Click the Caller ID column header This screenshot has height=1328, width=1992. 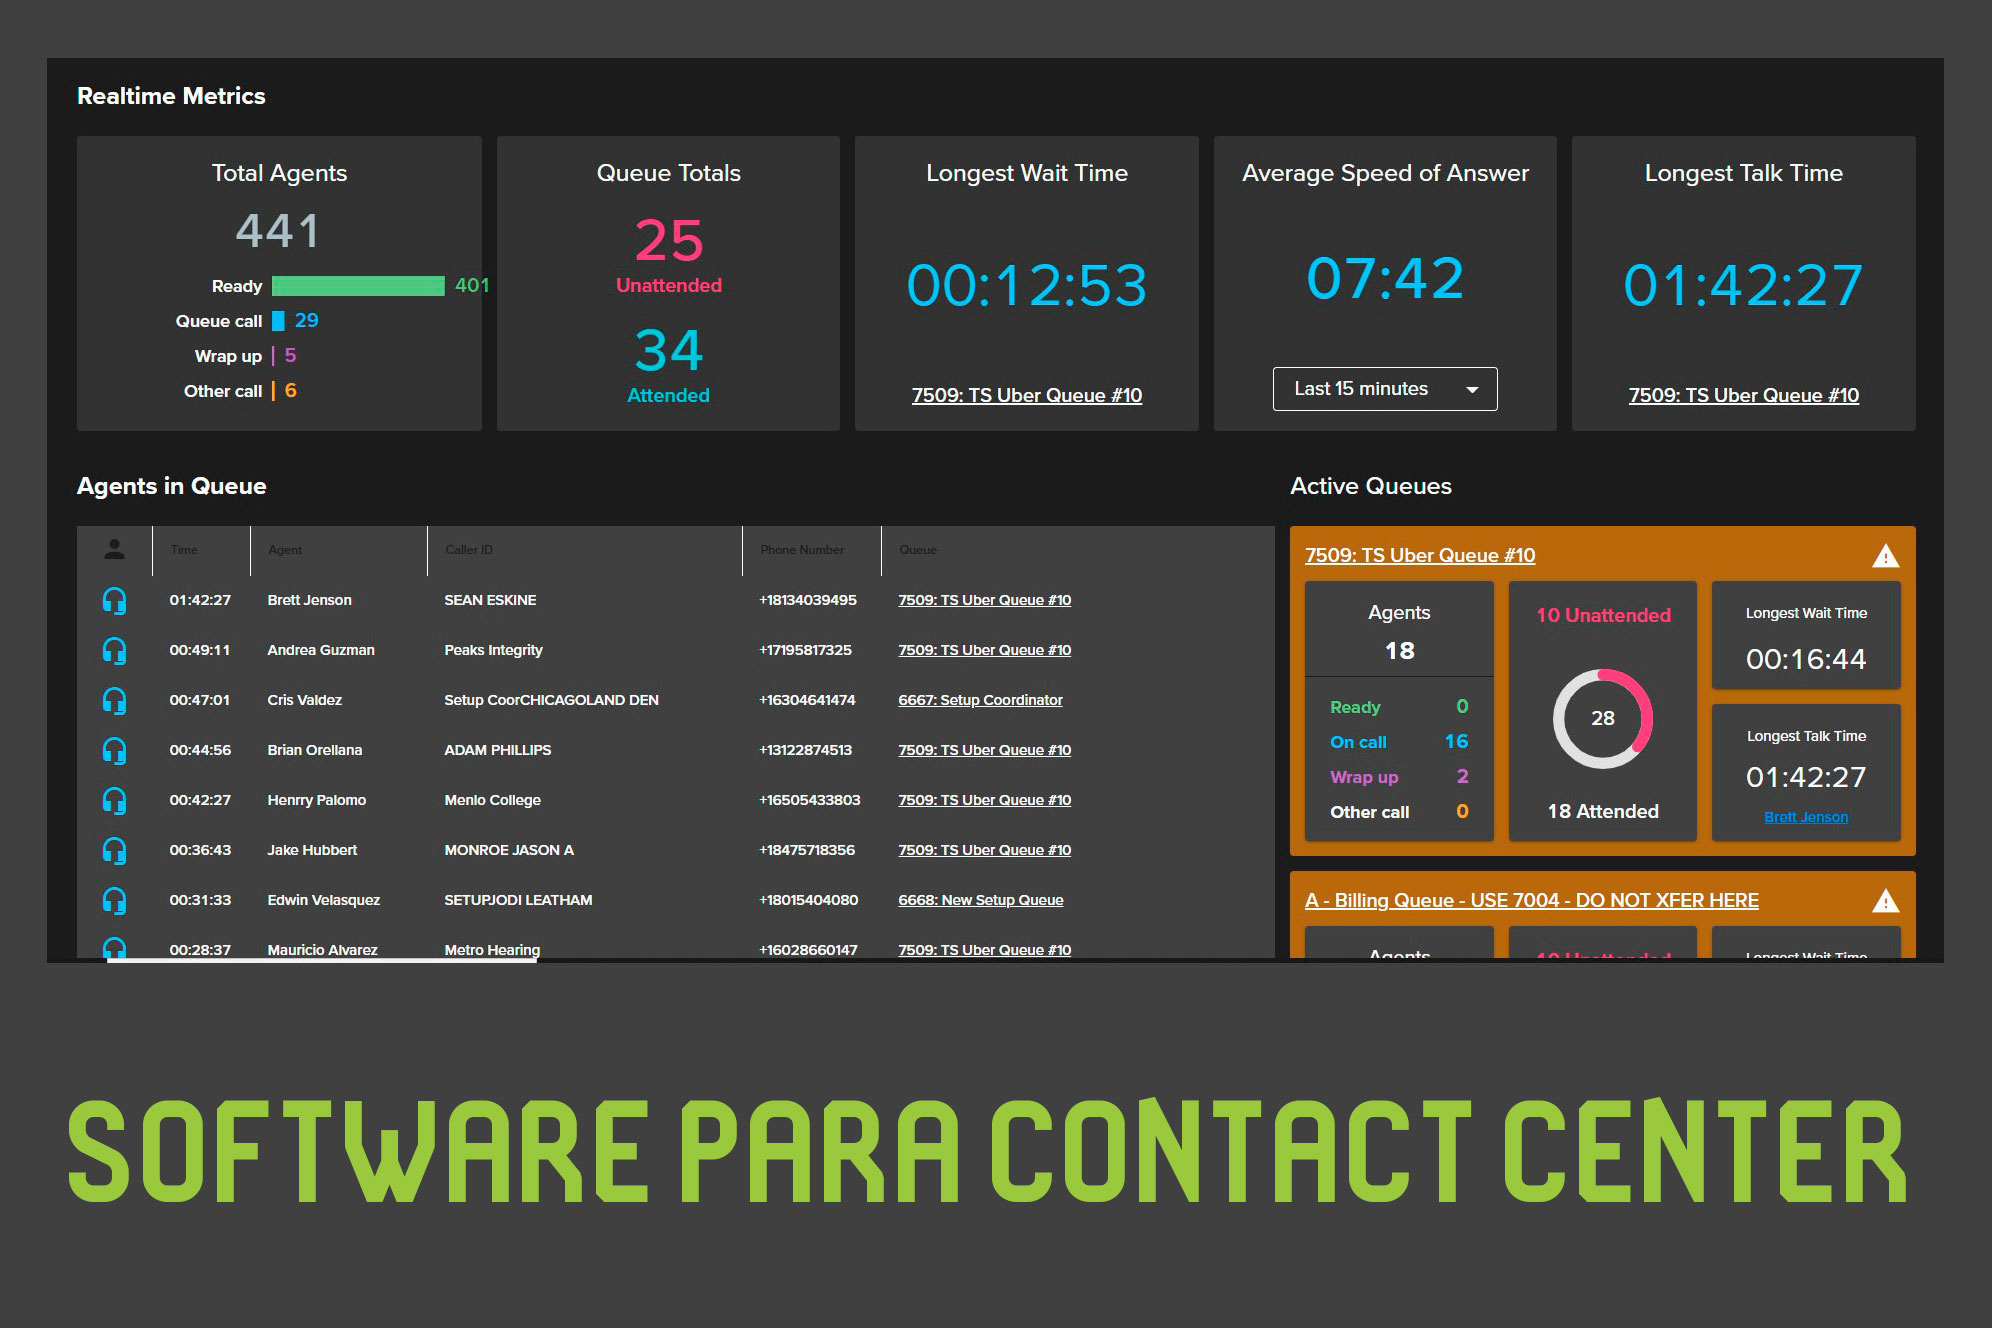(x=469, y=550)
